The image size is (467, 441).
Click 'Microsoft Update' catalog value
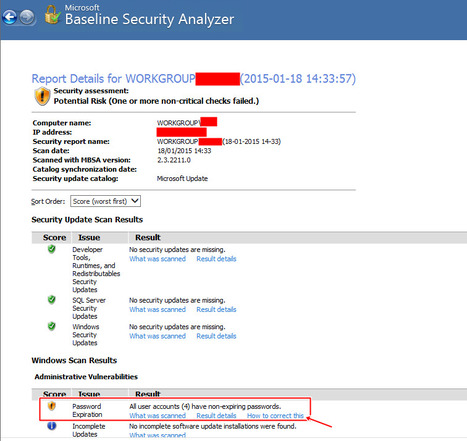tap(182, 179)
